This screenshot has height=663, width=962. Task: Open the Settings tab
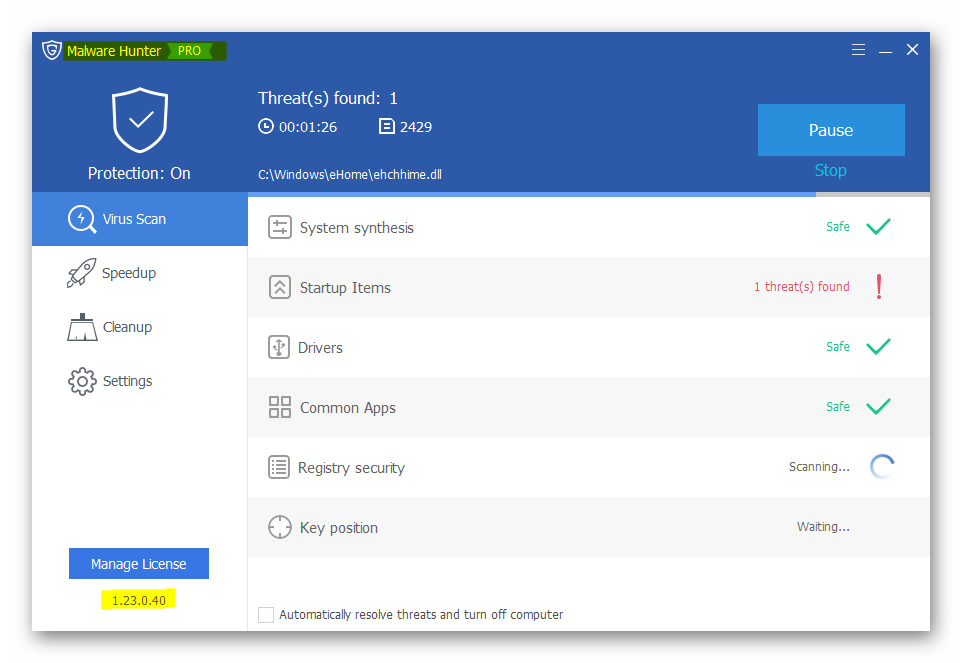pos(140,381)
